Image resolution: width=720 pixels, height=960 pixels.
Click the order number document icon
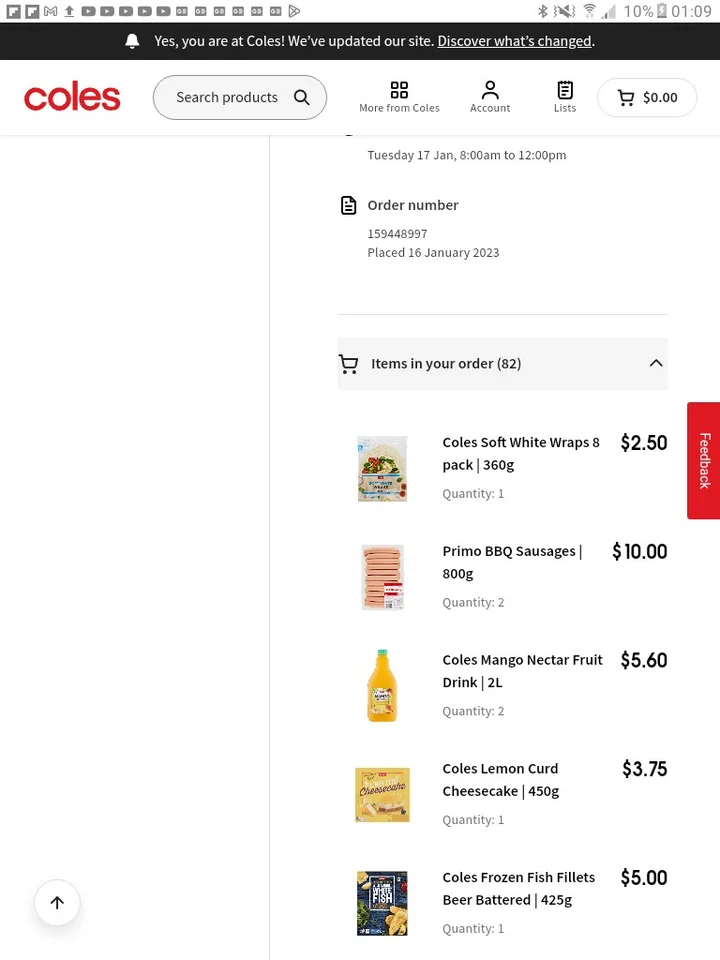[x=348, y=204]
